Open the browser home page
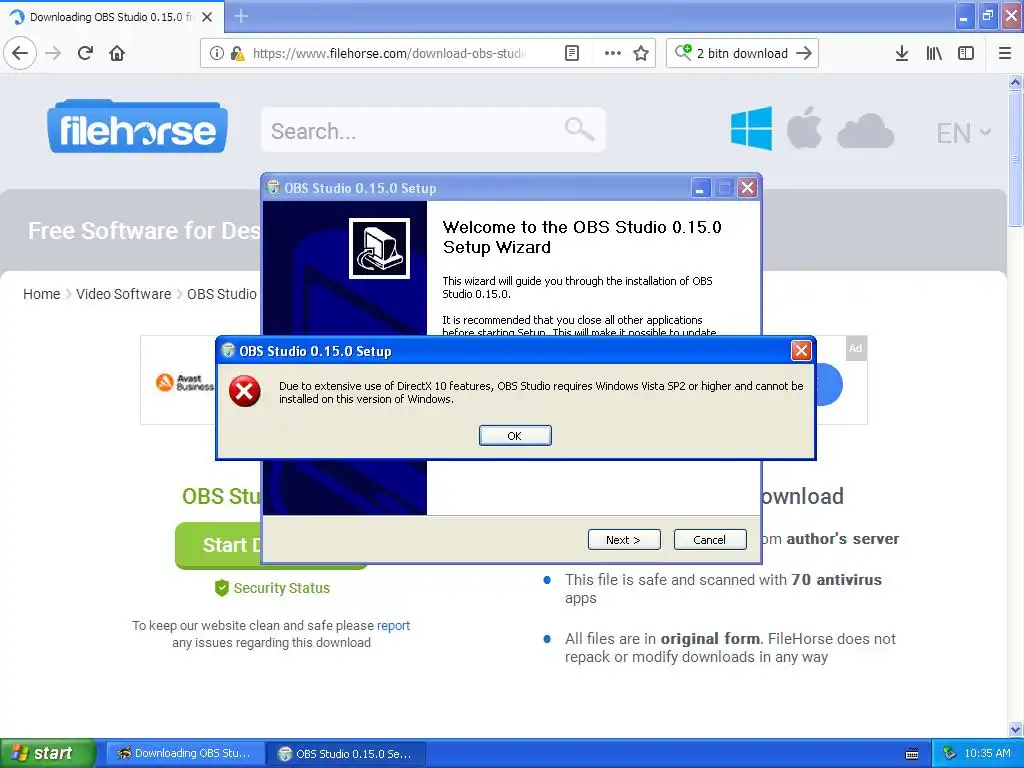 tap(117, 53)
